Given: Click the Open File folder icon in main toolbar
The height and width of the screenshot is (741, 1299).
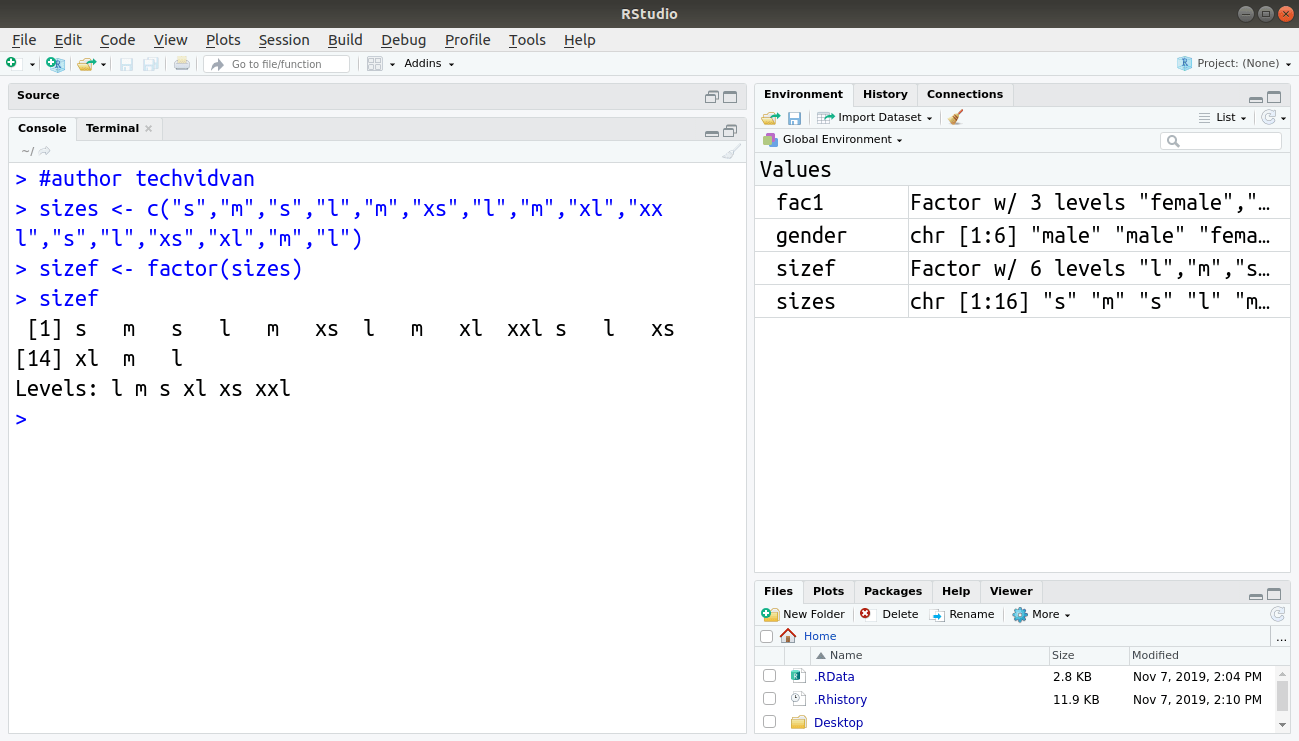Looking at the screenshot, I should pos(86,63).
